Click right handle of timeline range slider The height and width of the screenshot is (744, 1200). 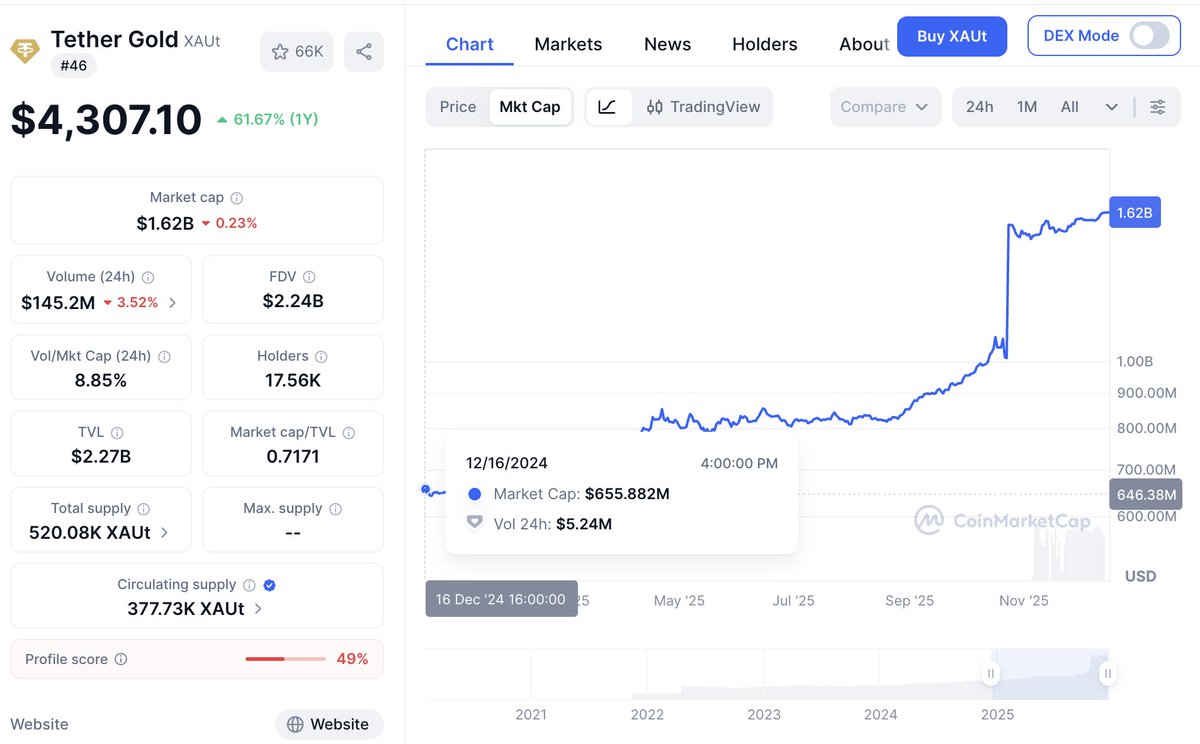click(1107, 674)
